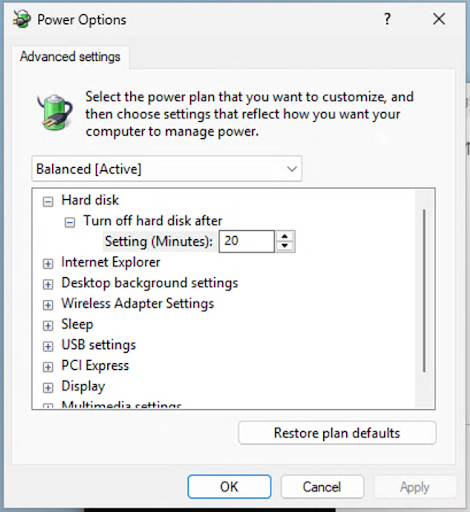
Task: Expand the Internet Explorer node
Action: pos(48,264)
